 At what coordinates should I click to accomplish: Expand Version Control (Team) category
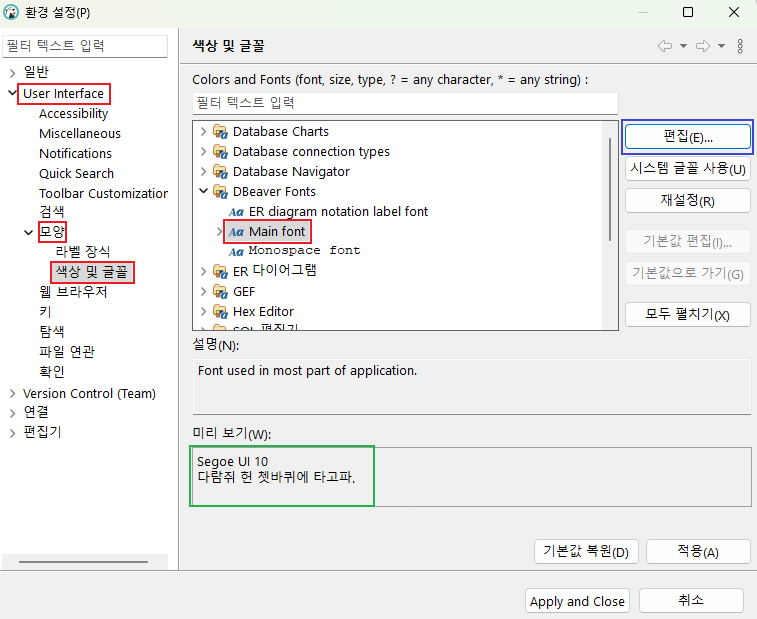point(13,394)
